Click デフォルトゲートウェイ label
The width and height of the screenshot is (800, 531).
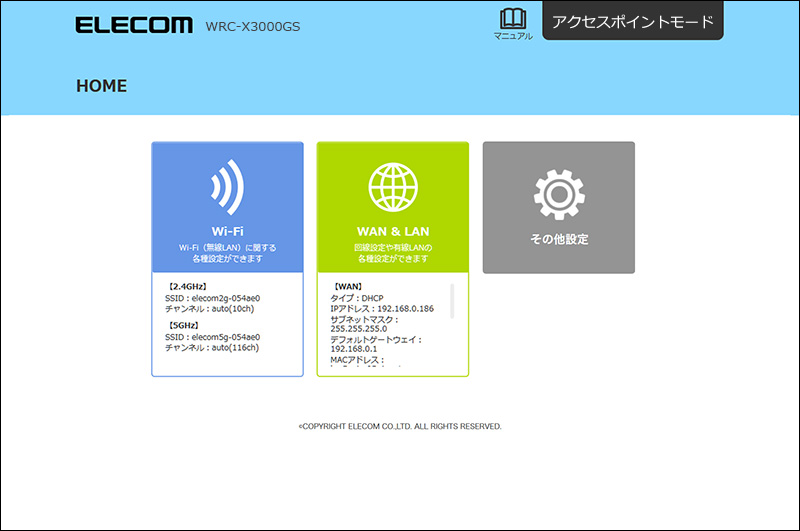point(376,340)
